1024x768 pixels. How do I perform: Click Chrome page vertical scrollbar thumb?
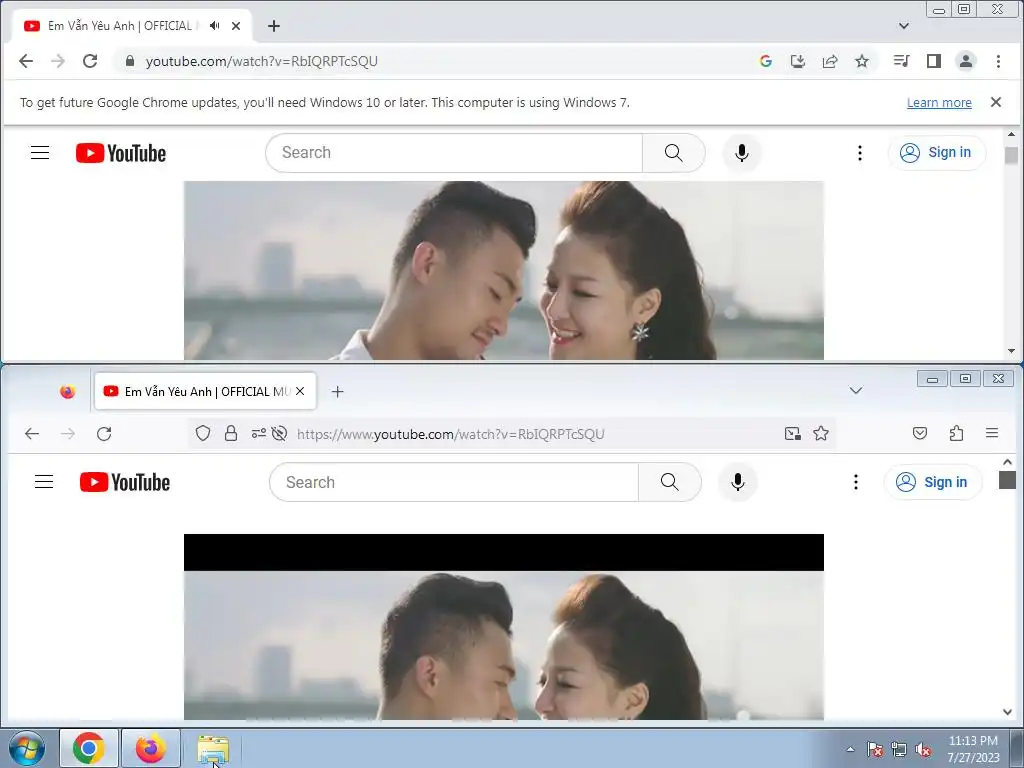click(1011, 155)
